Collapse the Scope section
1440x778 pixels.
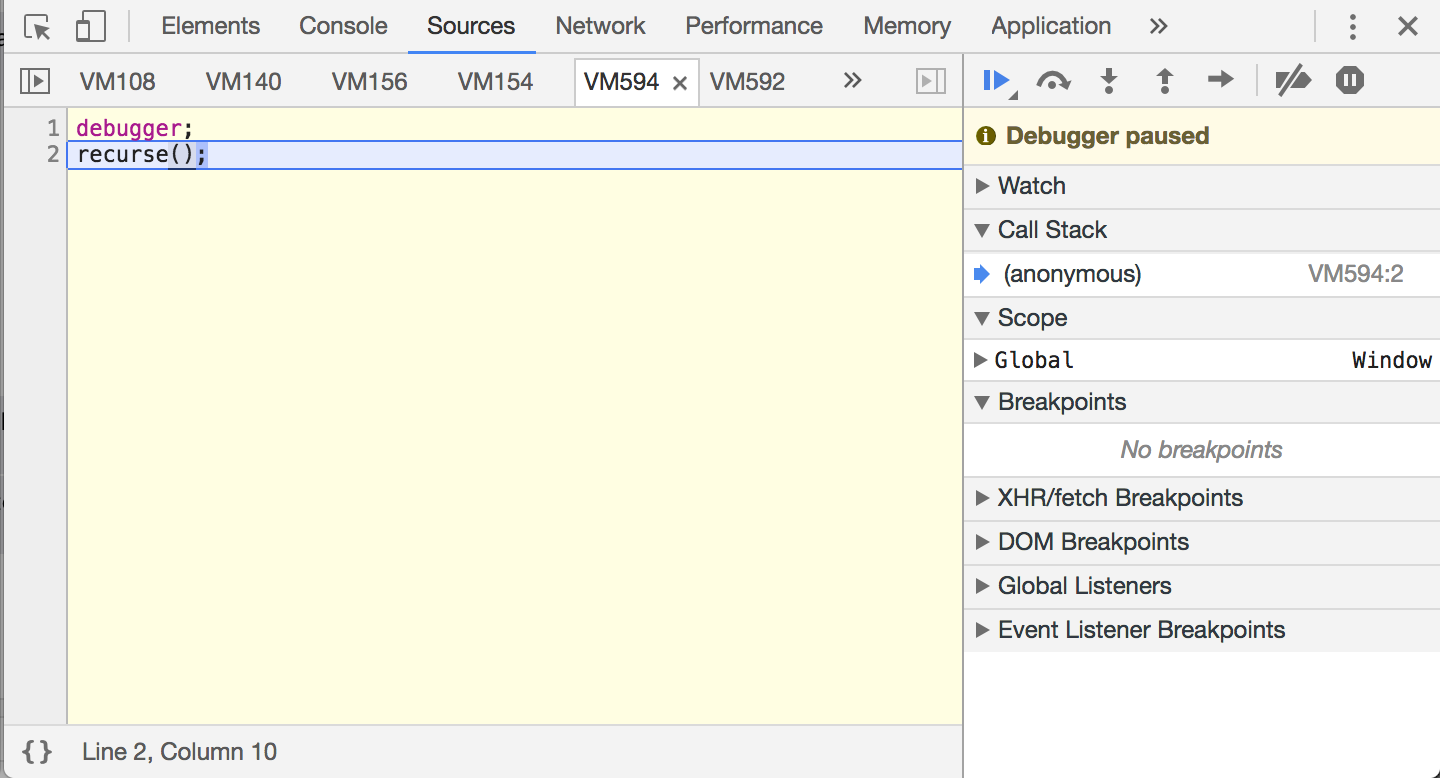pyautogui.click(x=1202, y=318)
